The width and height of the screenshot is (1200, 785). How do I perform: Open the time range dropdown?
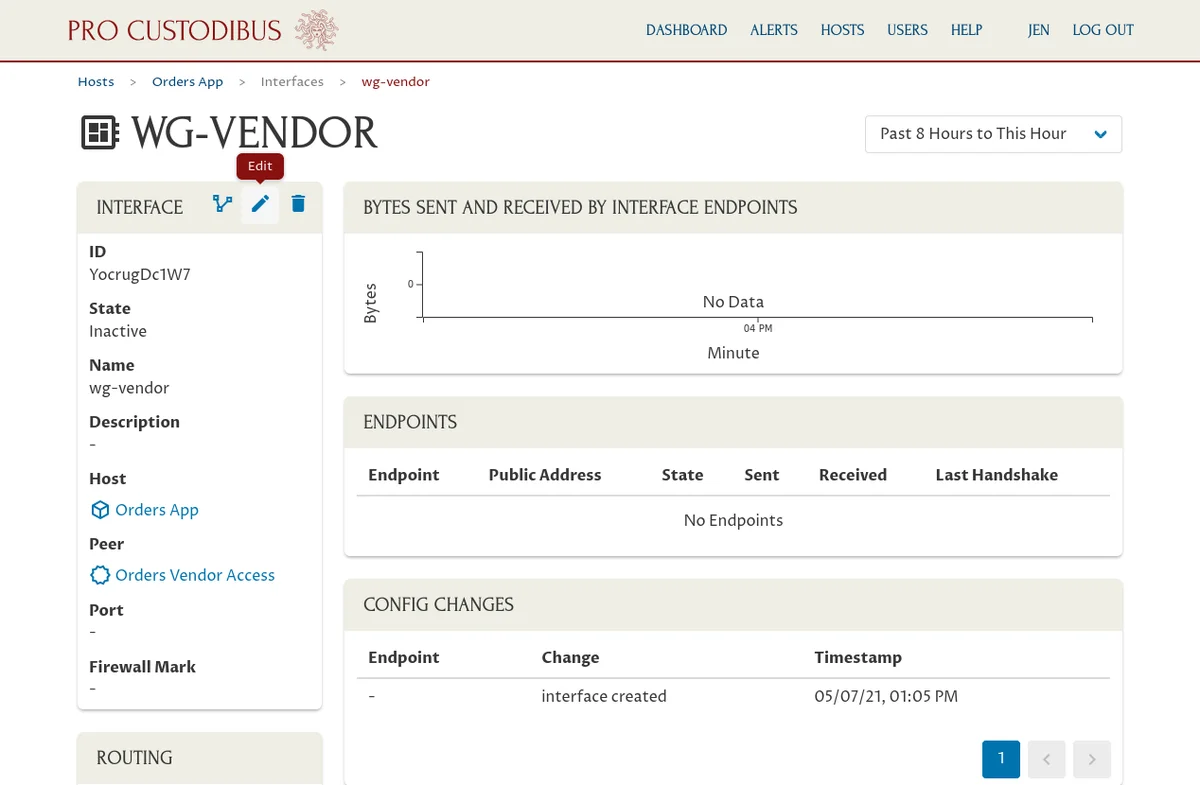click(x=992, y=134)
